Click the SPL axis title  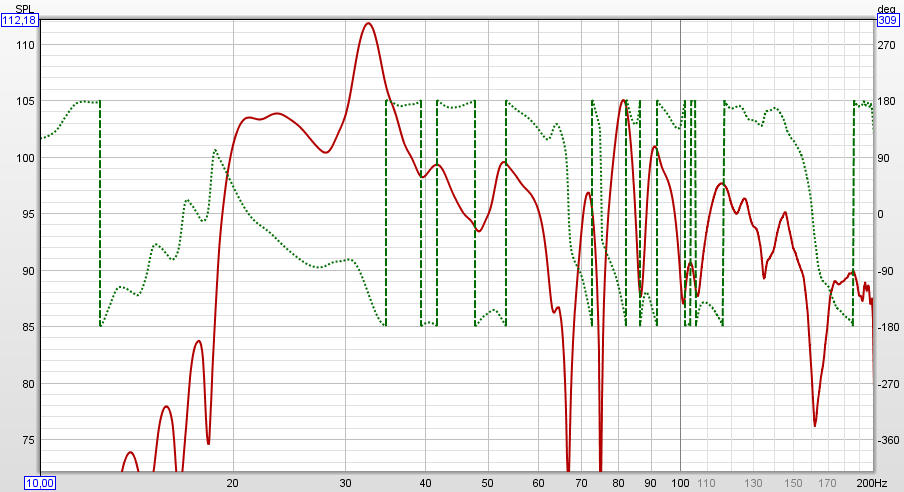(25, 9)
